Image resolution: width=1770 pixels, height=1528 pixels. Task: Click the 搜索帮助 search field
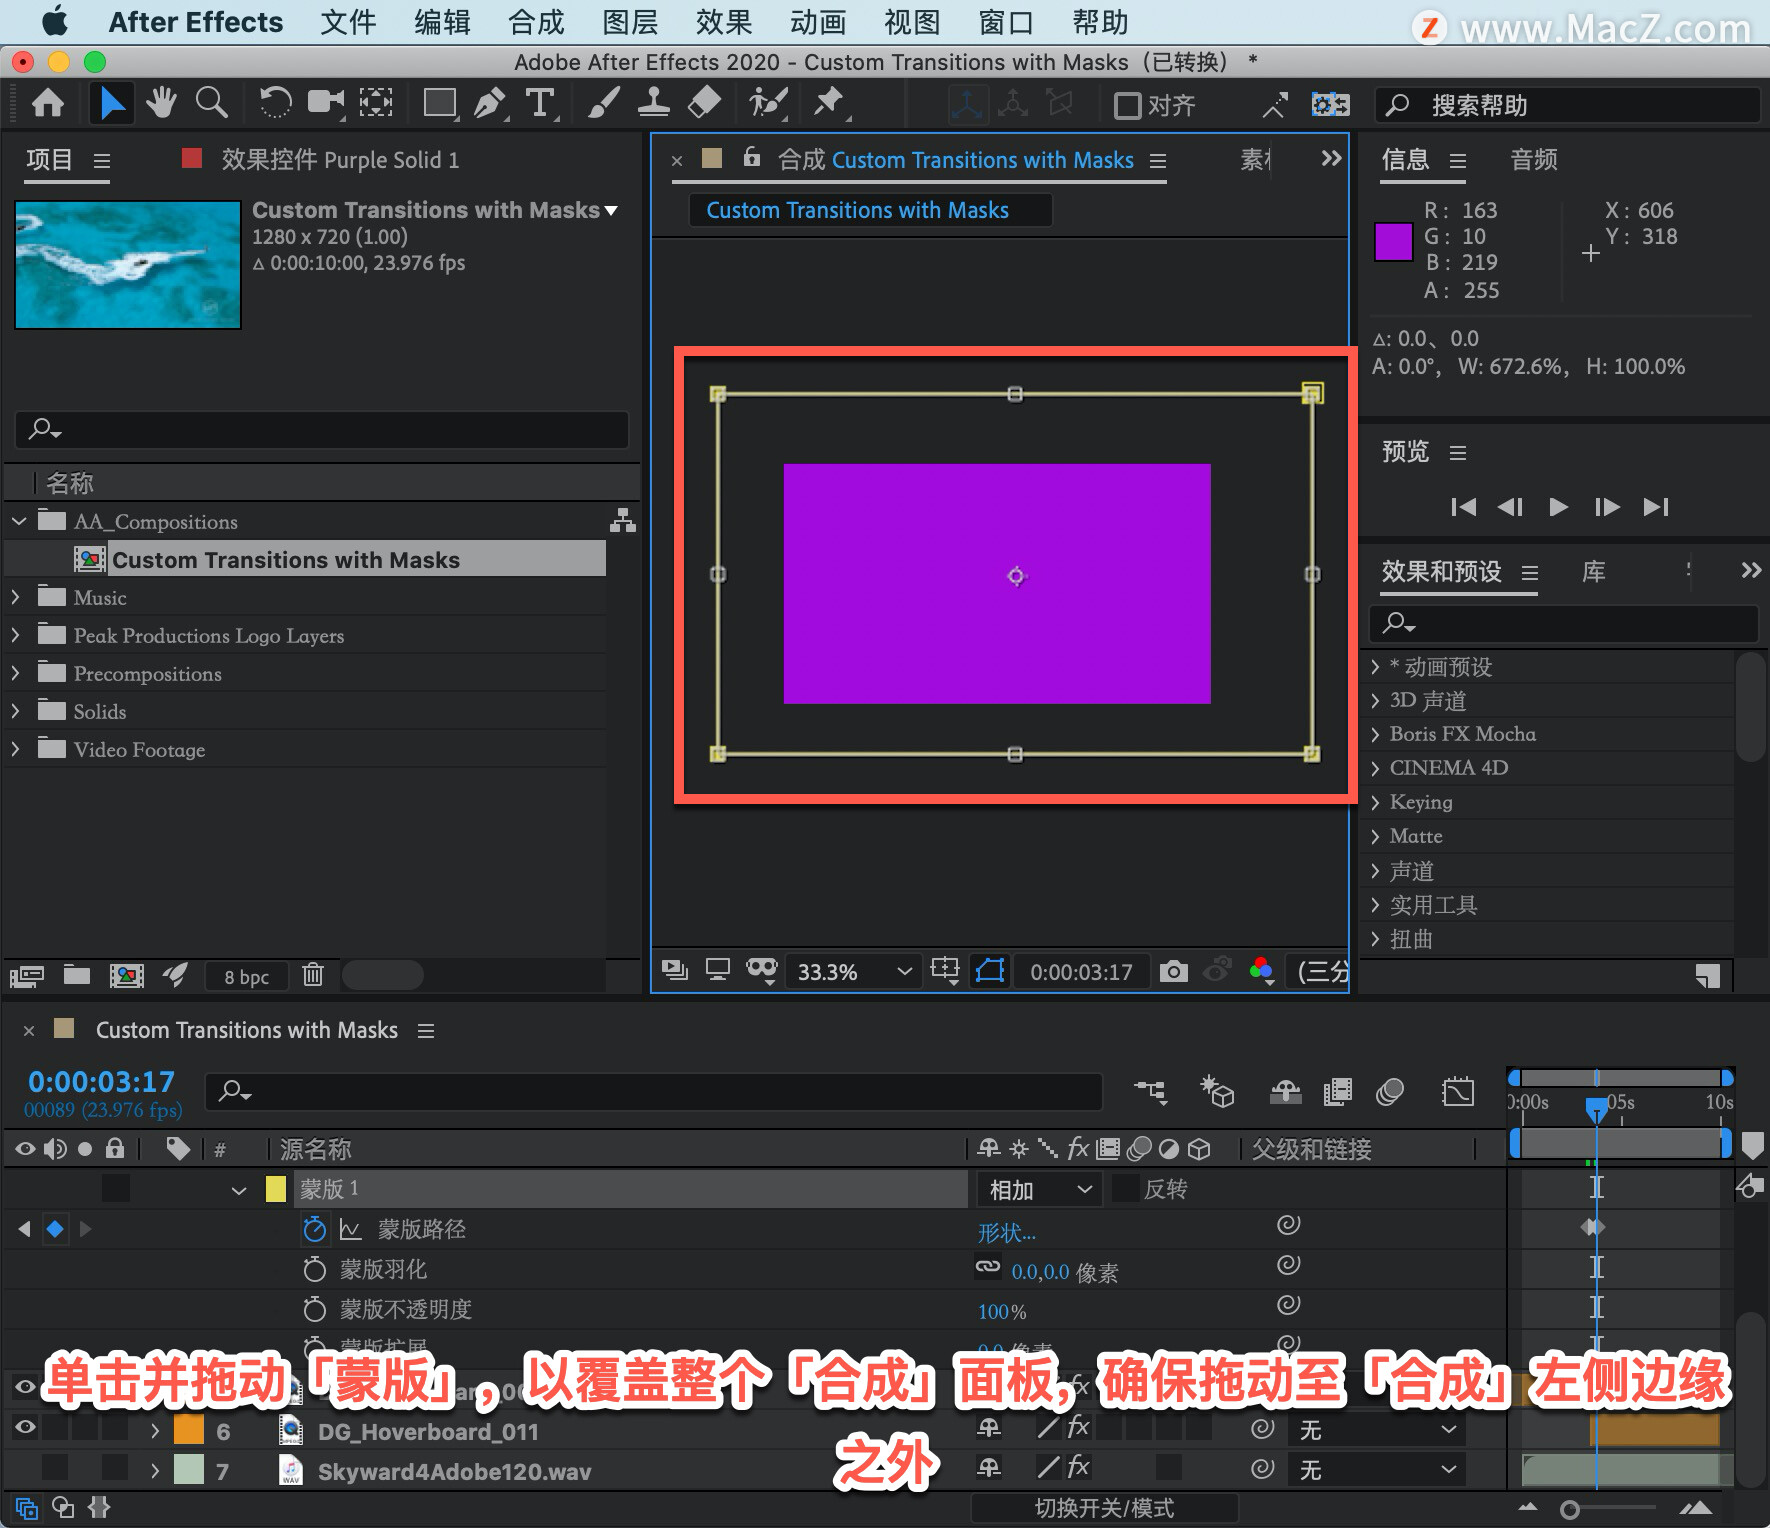(x=1568, y=105)
